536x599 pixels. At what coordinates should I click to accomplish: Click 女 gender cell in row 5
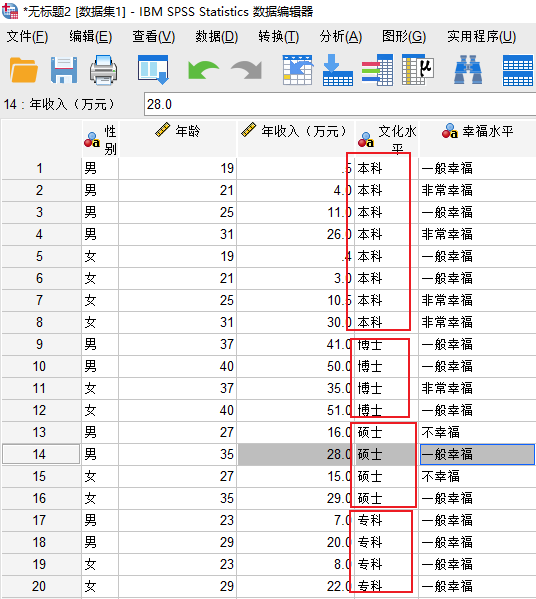100,256
